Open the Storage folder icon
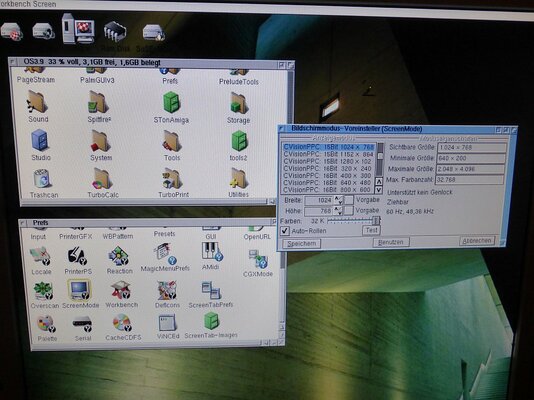Viewport: 534px width, 400px height. 239,103
